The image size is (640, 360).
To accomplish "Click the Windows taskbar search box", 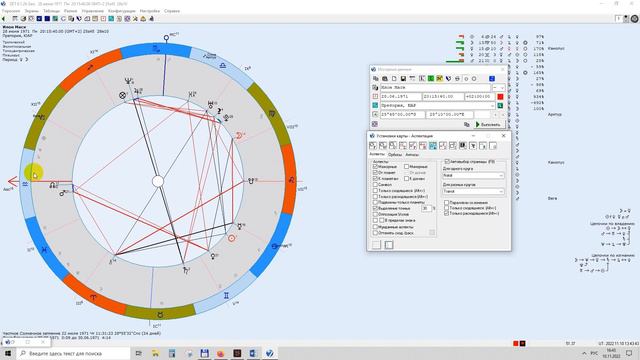I will (x=74, y=353).
